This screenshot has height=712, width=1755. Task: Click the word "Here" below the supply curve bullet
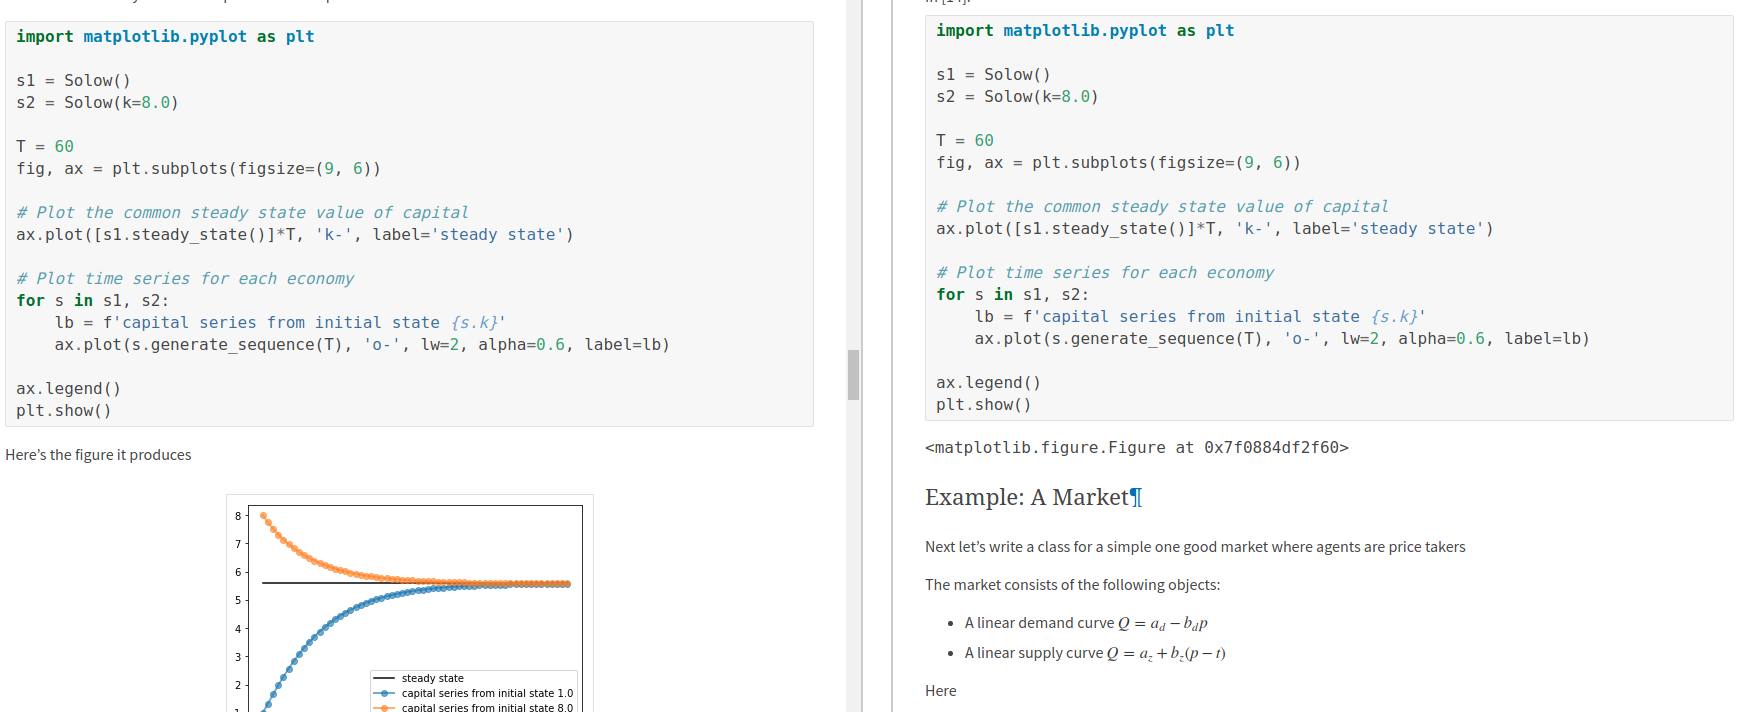[940, 691]
